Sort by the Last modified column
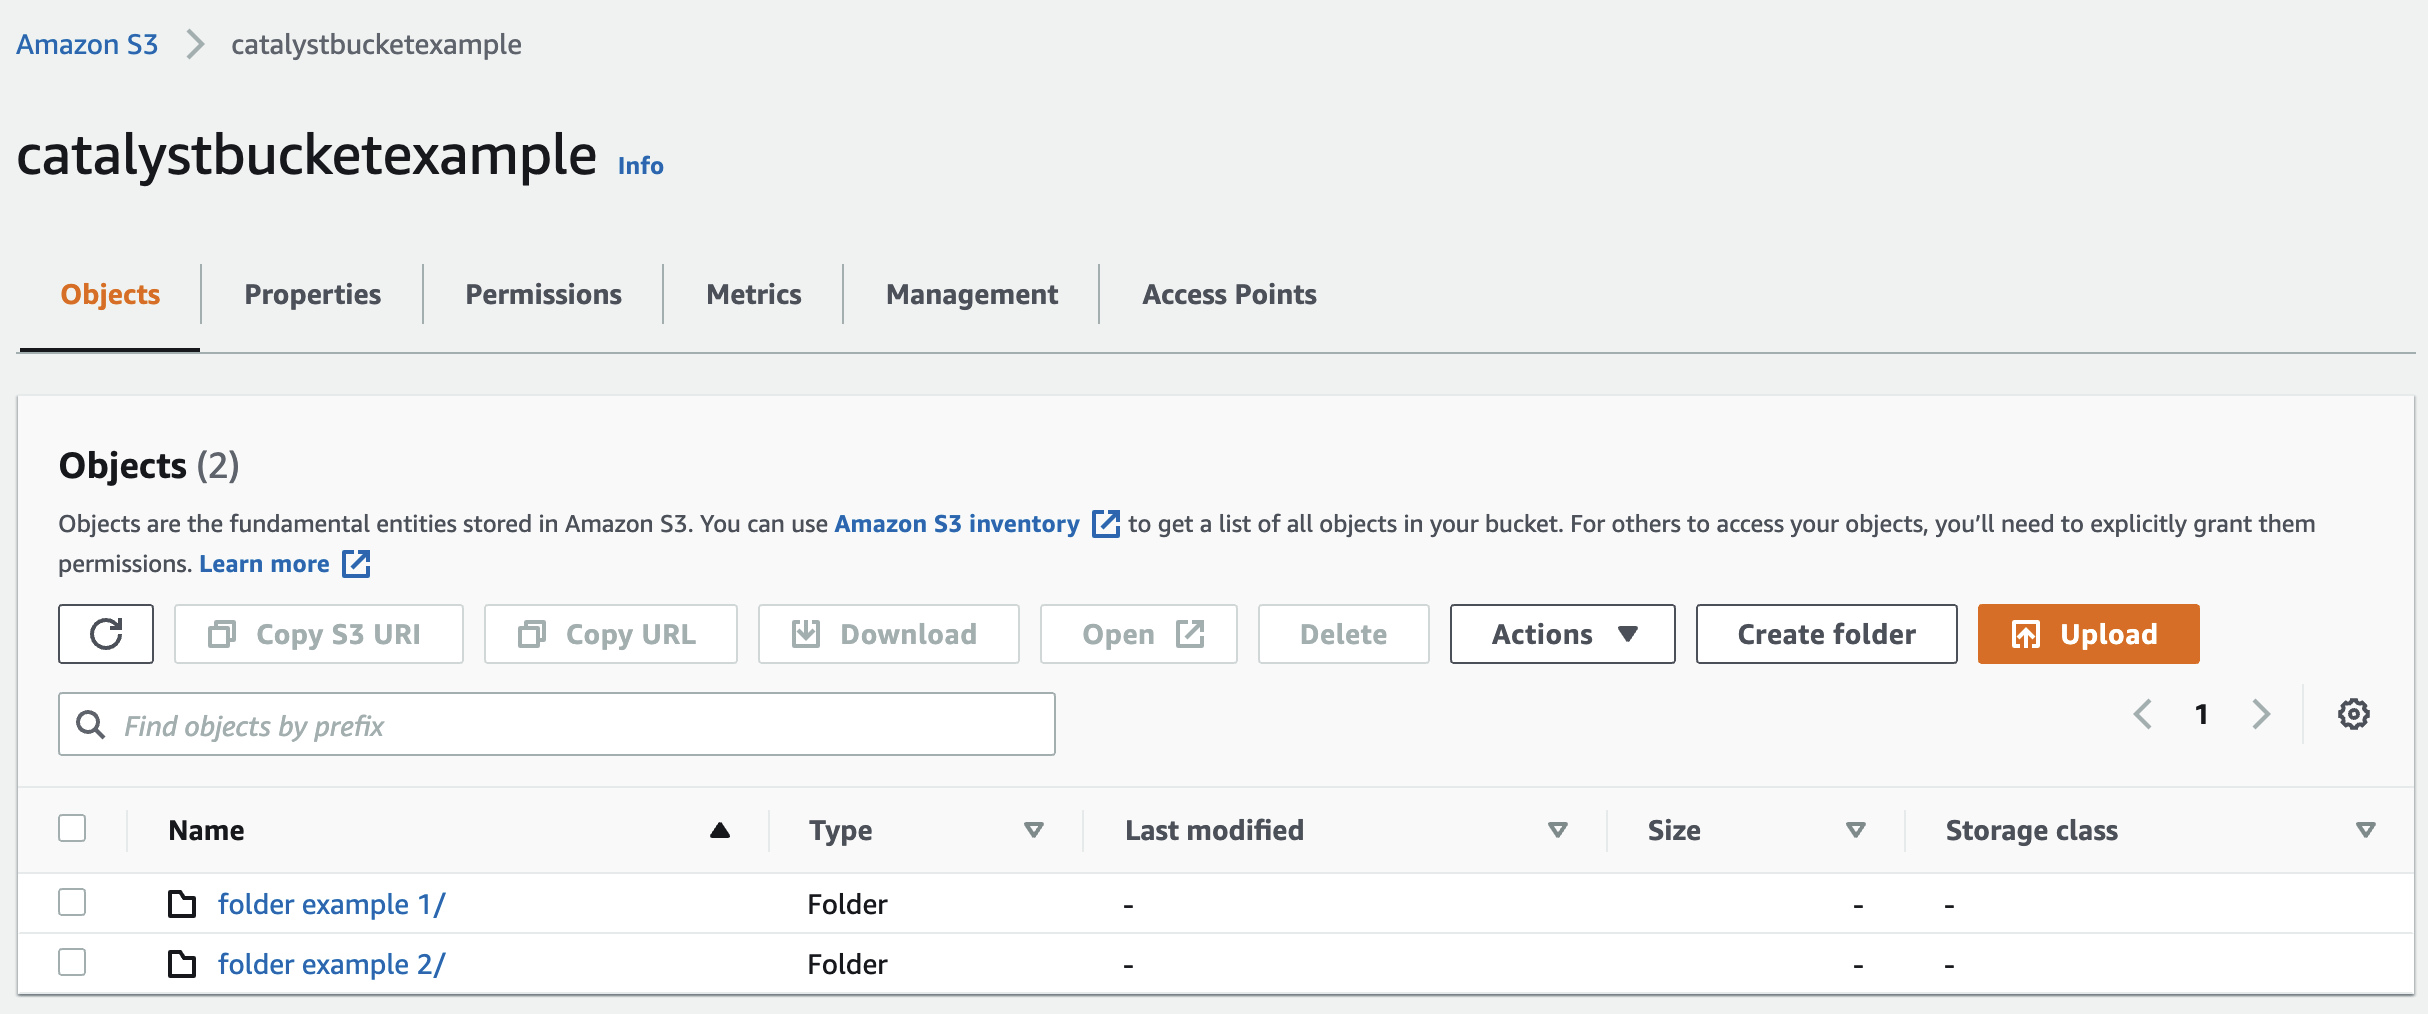 (1557, 830)
